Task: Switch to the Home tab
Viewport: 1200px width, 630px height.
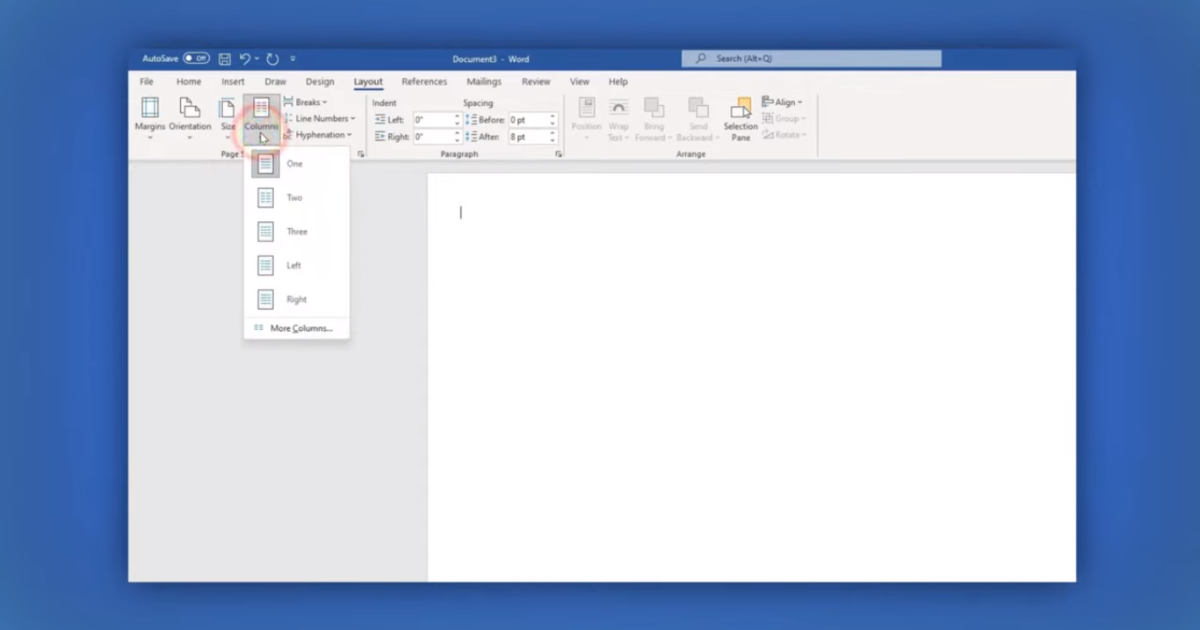Action: pos(188,82)
